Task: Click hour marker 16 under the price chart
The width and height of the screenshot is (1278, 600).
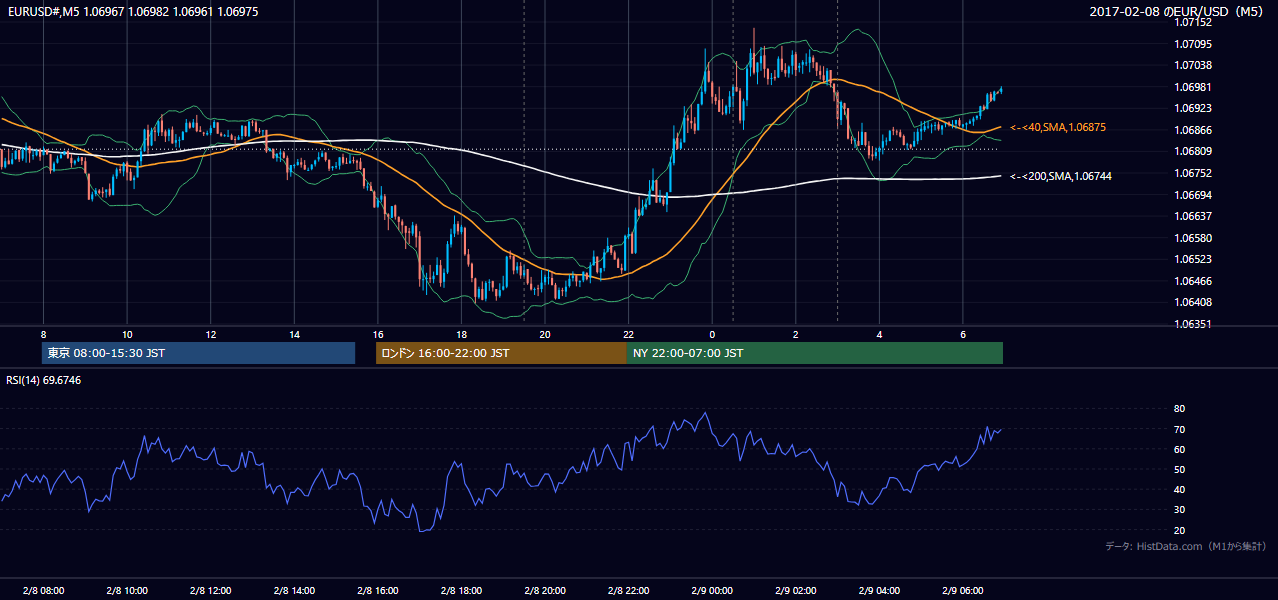Action: pyautogui.click(x=377, y=334)
